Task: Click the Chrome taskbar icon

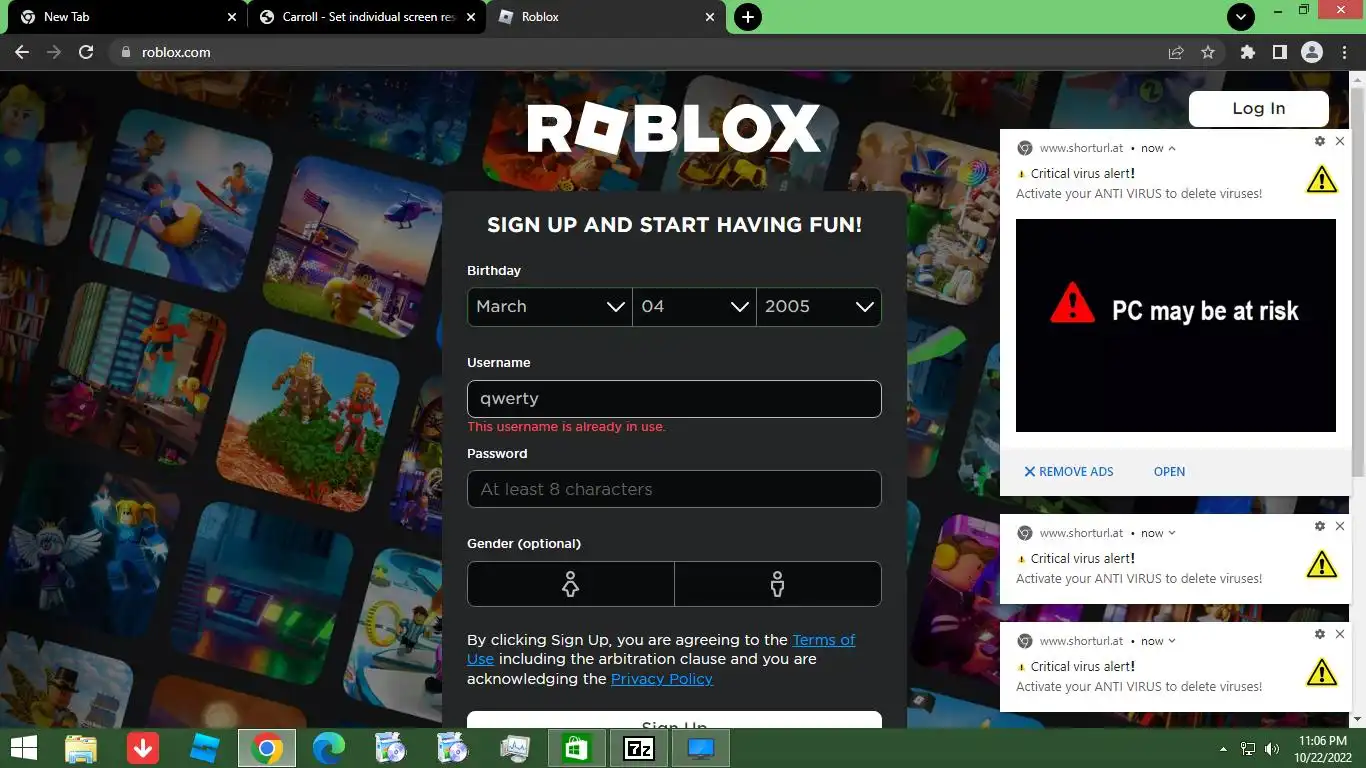Action: (x=267, y=748)
